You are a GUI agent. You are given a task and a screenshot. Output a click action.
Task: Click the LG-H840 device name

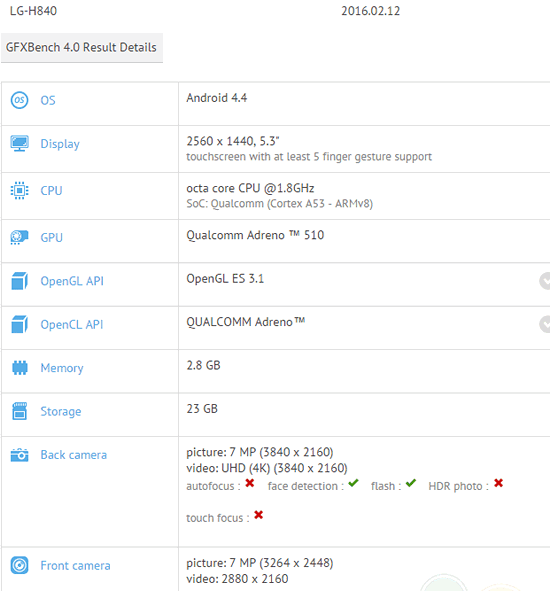pyautogui.click(x=33, y=11)
